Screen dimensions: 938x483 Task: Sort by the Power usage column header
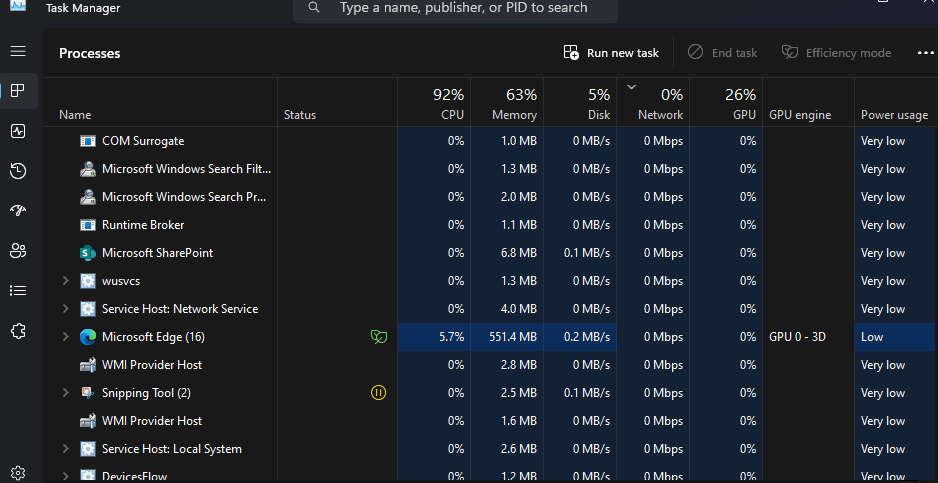[896, 104]
